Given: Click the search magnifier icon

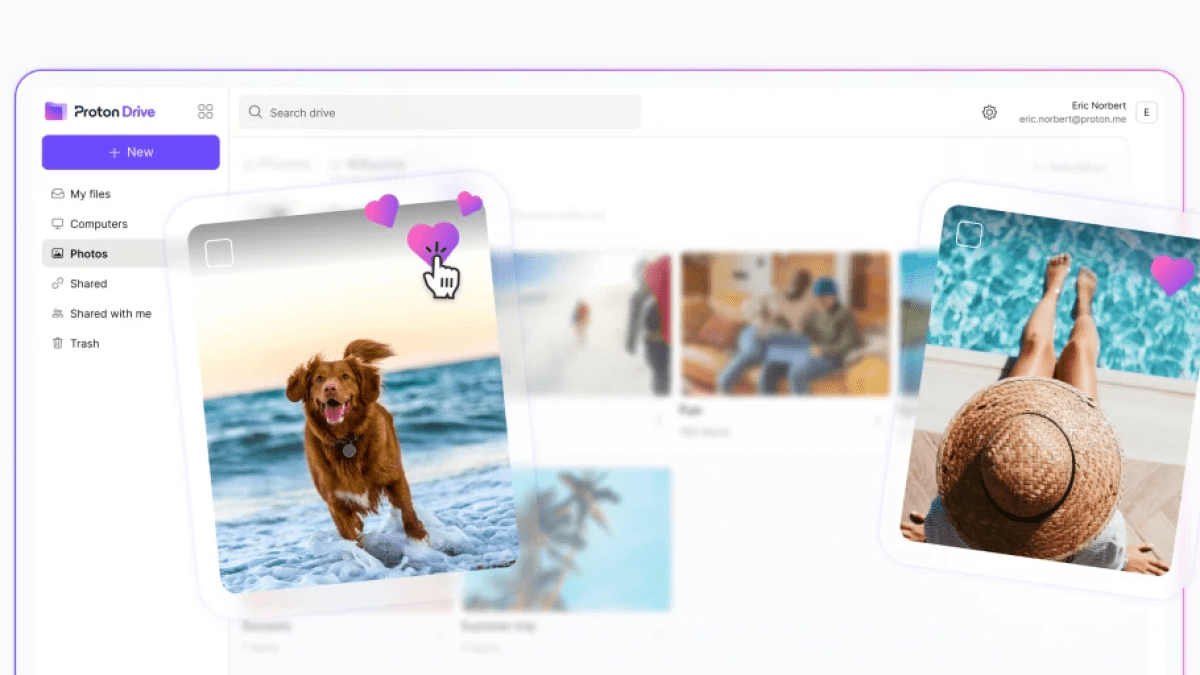Looking at the screenshot, I should point(256,112).
